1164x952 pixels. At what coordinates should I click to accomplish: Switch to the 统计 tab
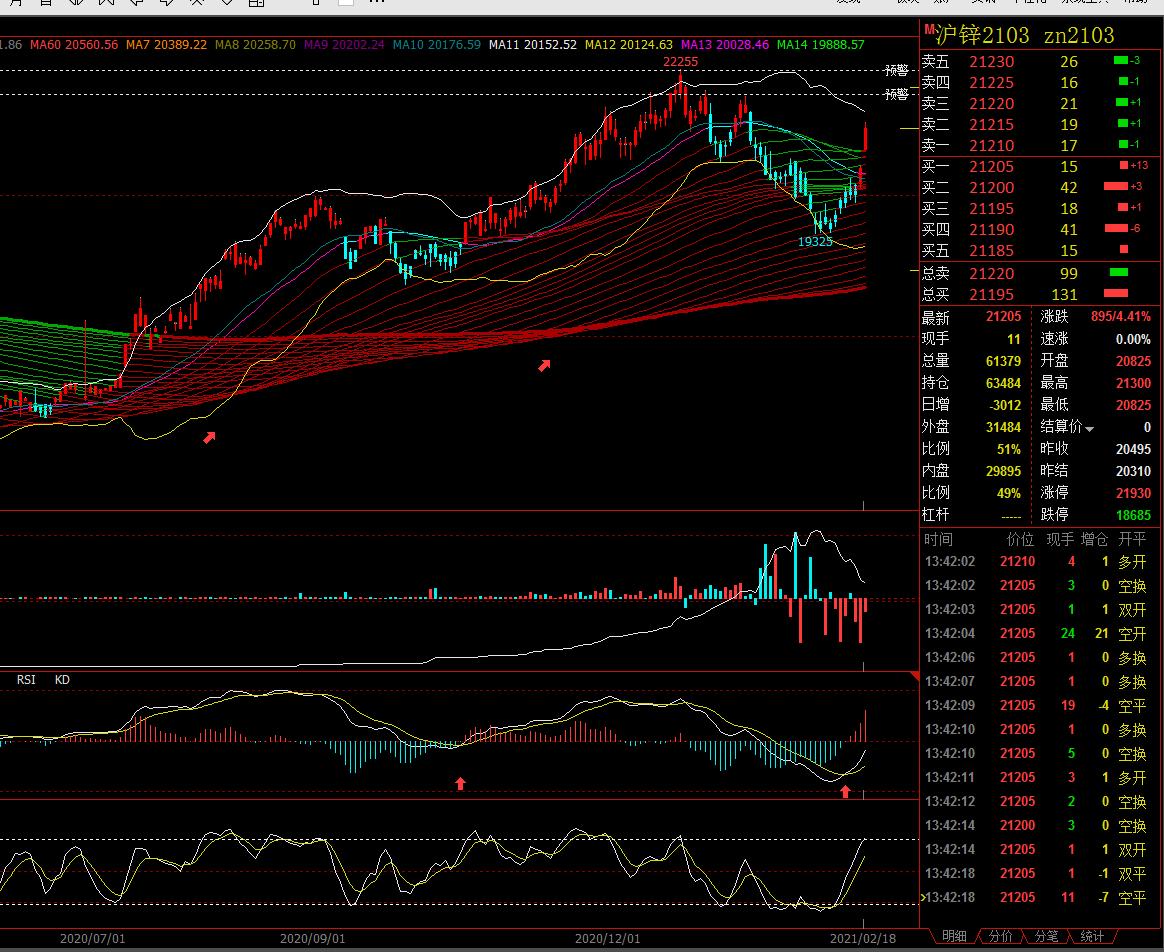click(x=1092, y=936)
